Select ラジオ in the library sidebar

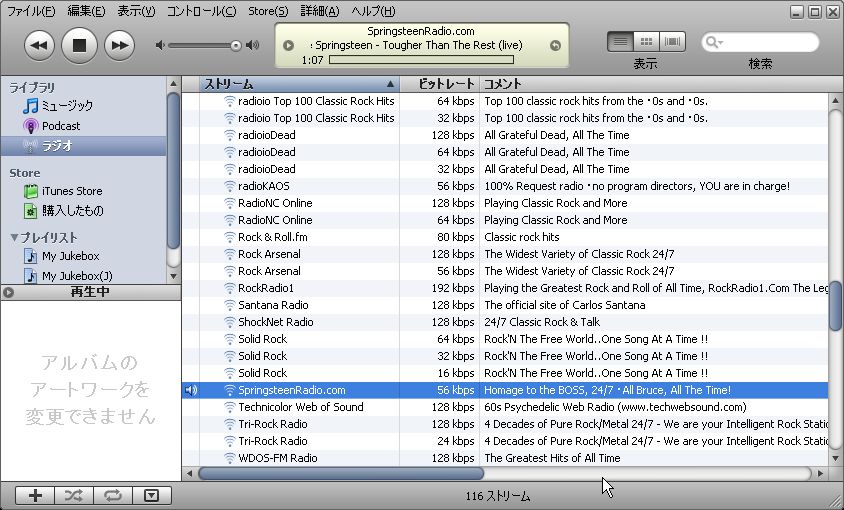83,146
